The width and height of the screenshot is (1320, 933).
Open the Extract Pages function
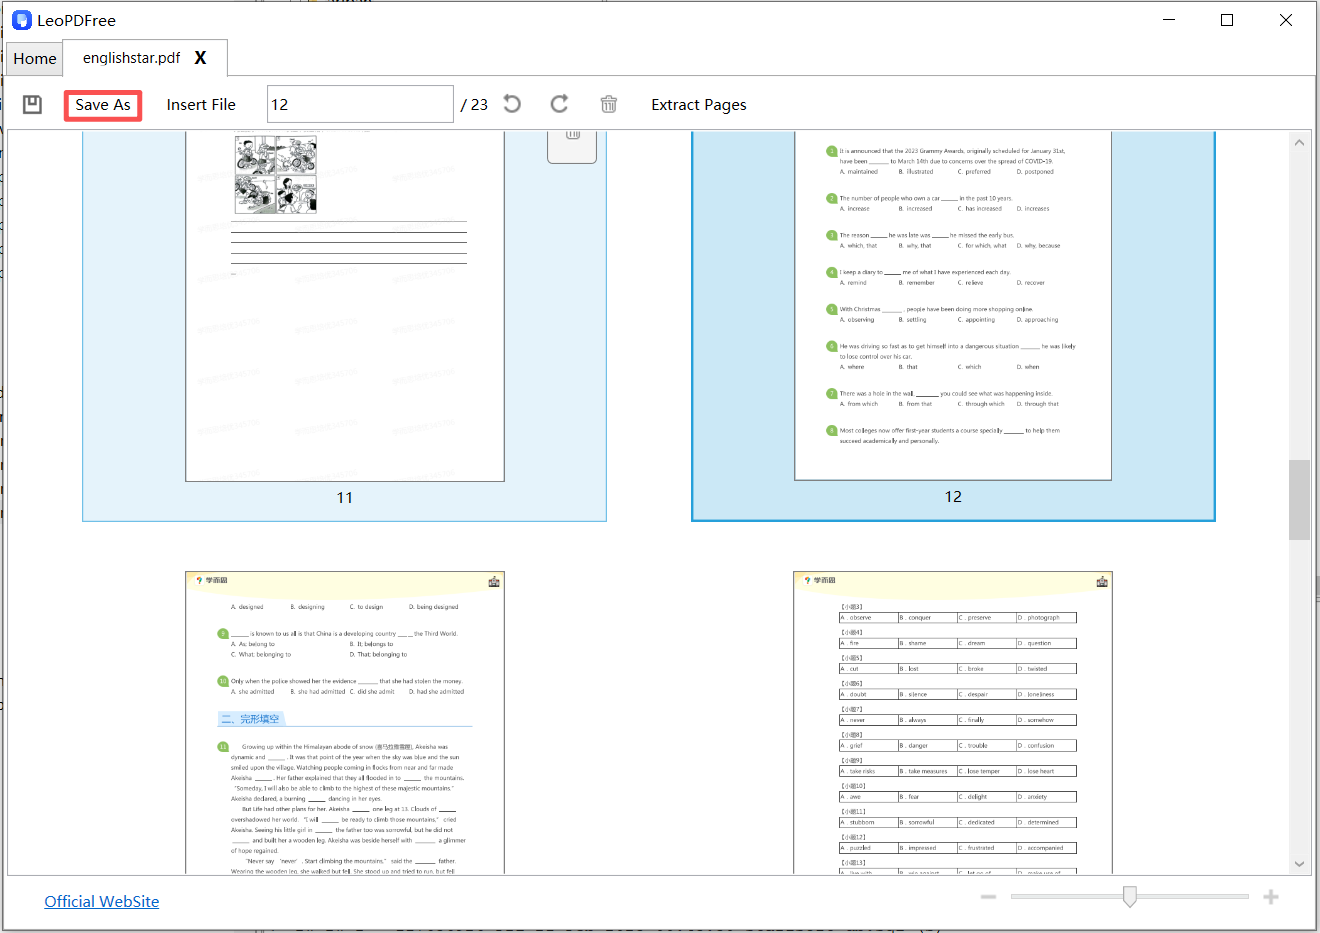(698, 104)
